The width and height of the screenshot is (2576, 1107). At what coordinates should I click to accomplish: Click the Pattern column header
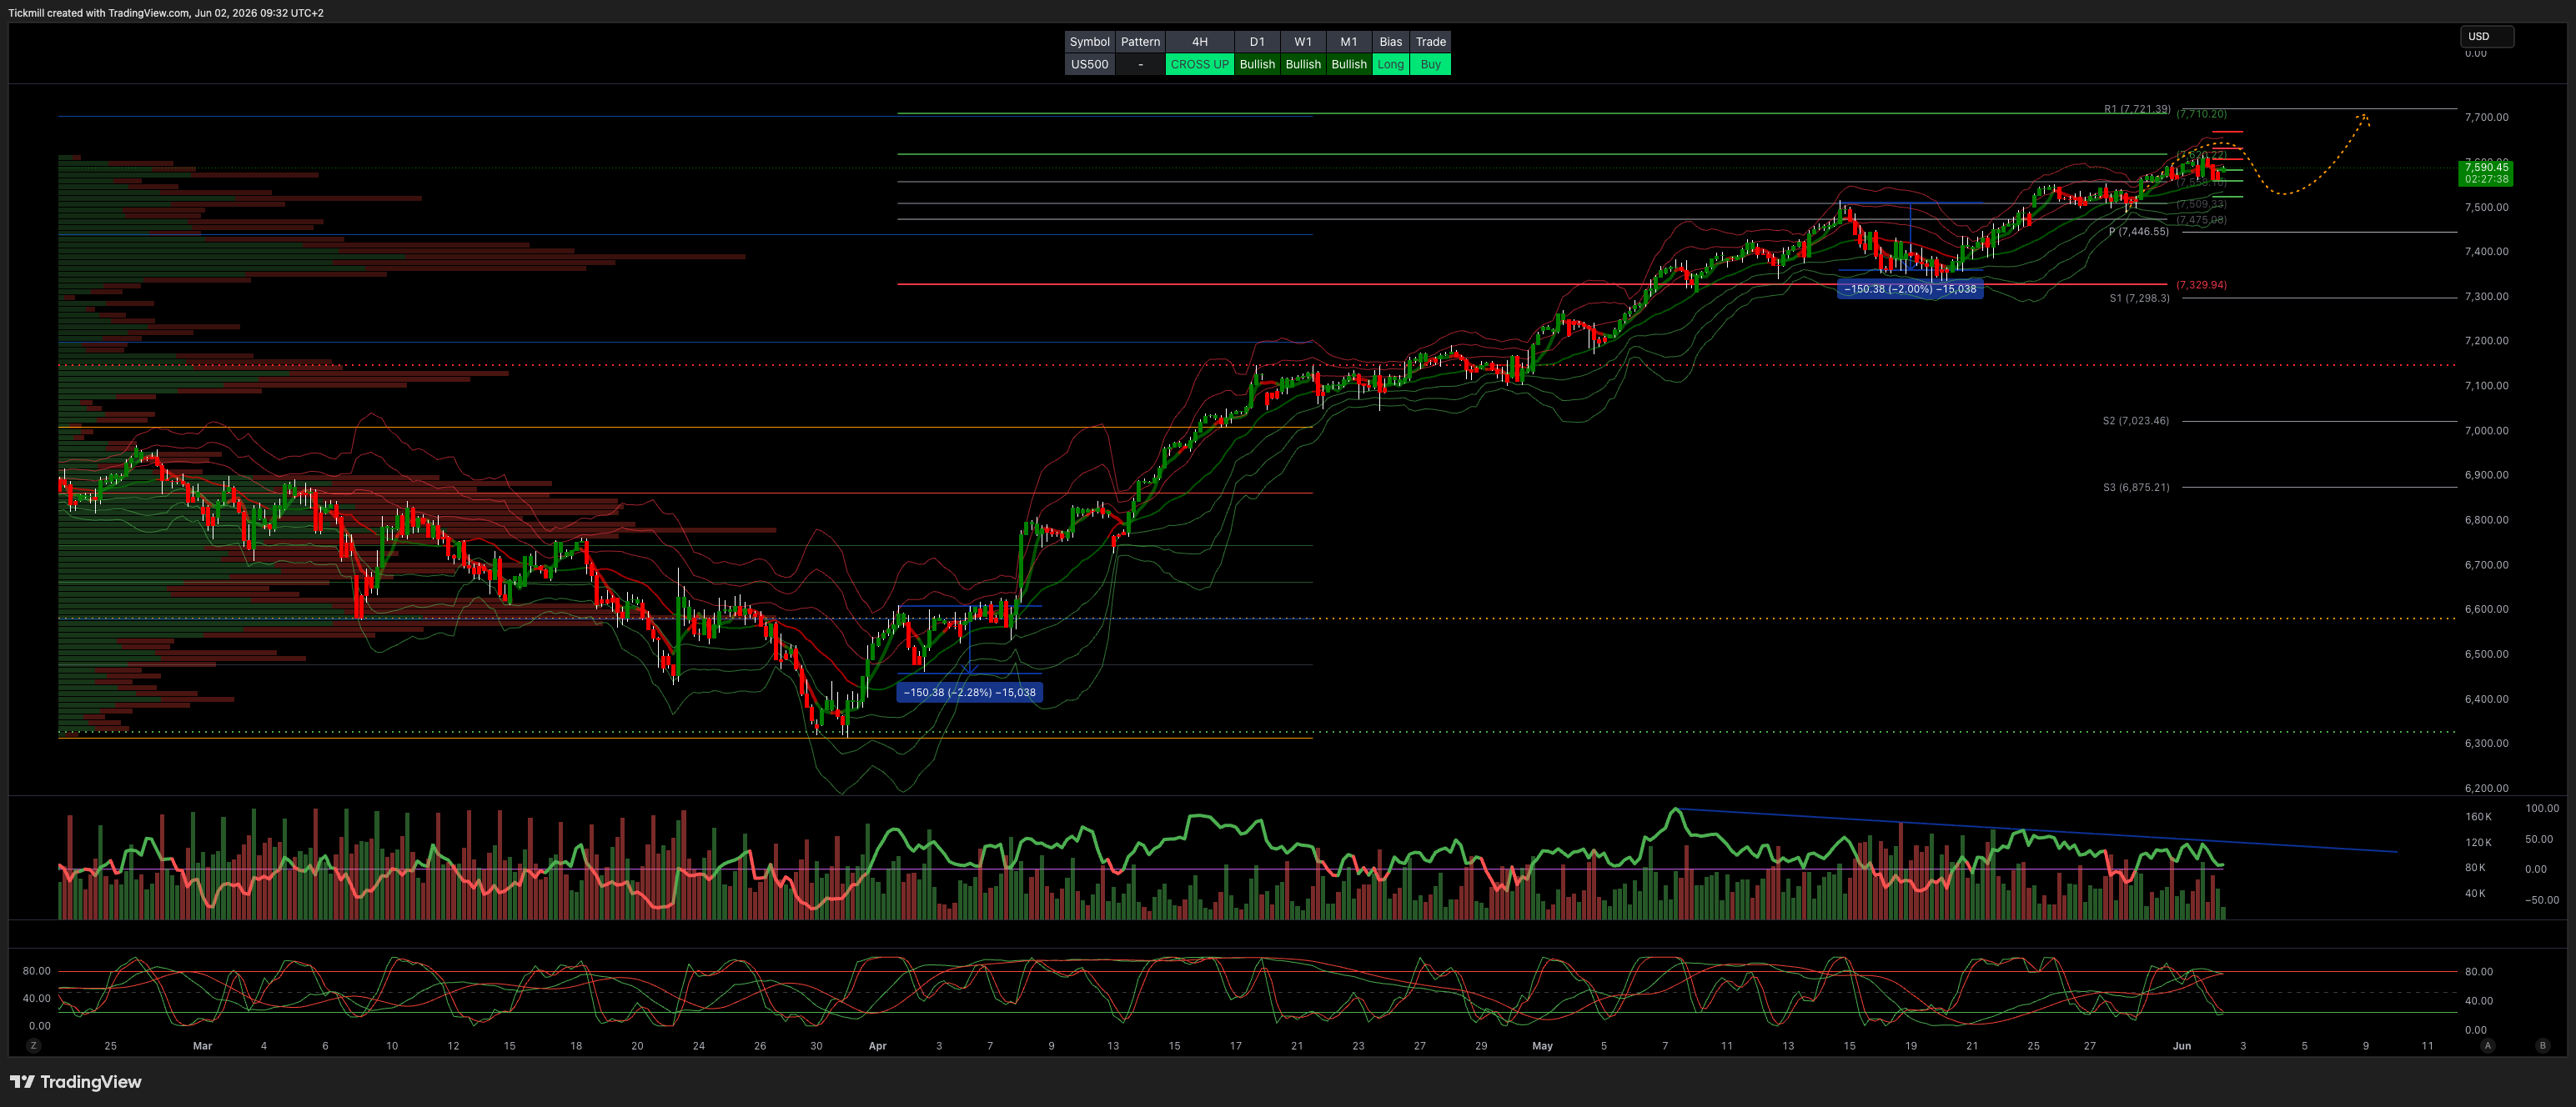pos(1140,41)
